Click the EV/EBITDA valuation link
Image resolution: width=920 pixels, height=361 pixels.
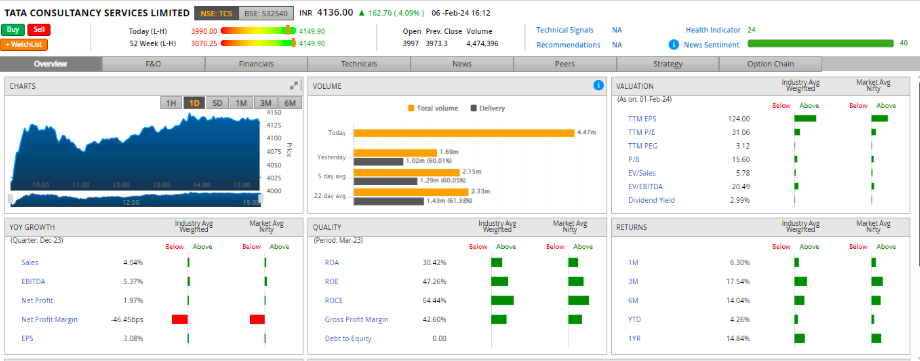(x=645, y=186)
